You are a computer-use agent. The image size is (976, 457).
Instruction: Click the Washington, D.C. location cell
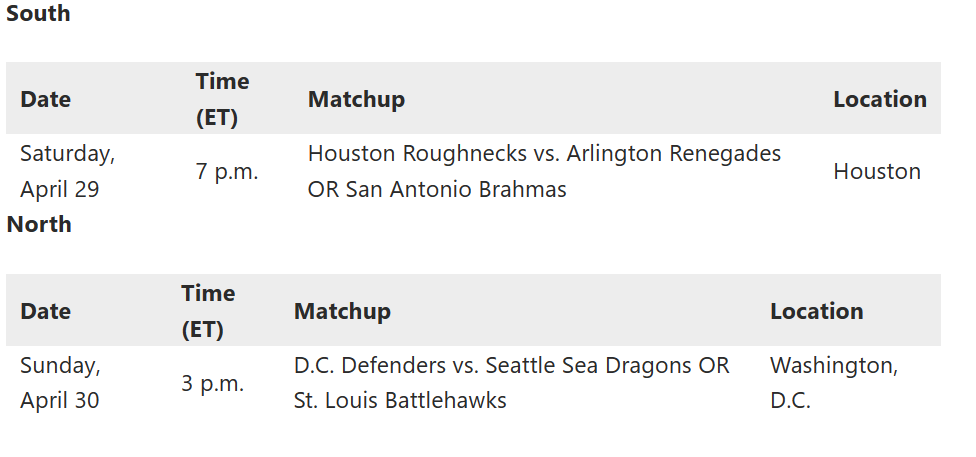tap(833, 383)
